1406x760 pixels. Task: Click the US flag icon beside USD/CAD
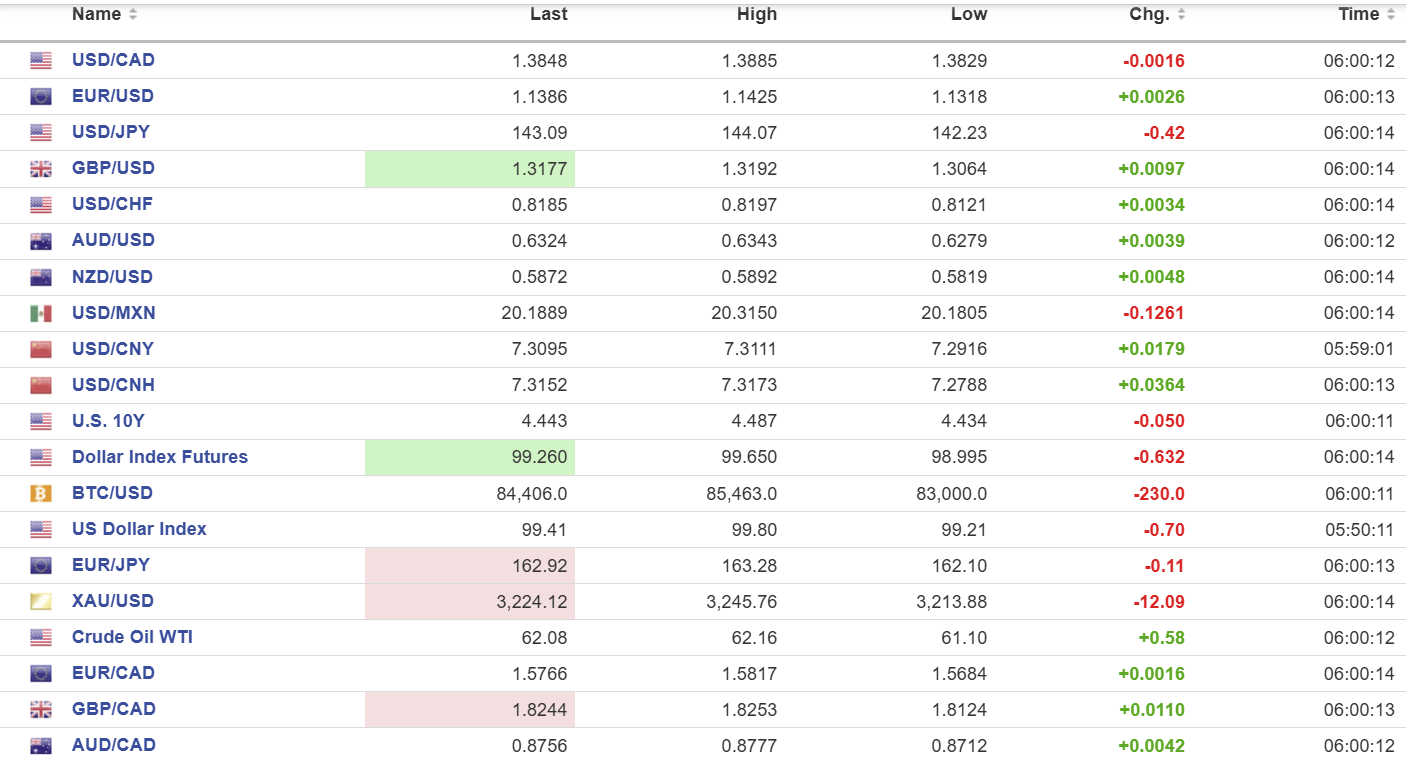click(x=40, y=61)
